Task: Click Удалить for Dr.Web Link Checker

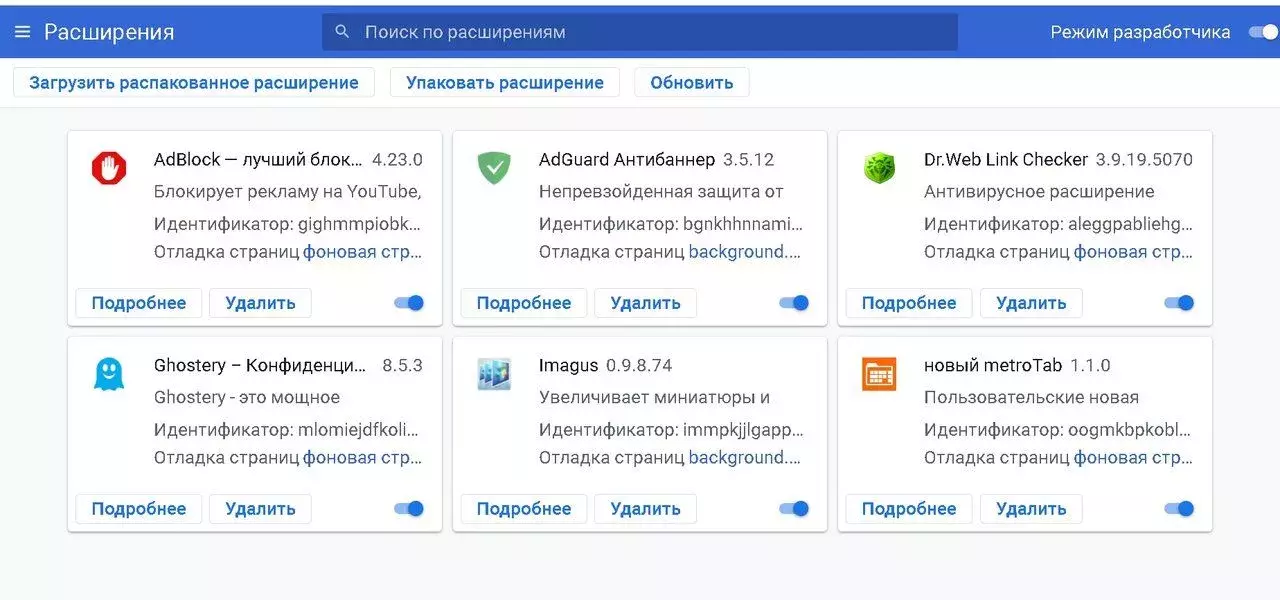Action: (1031, 303)
